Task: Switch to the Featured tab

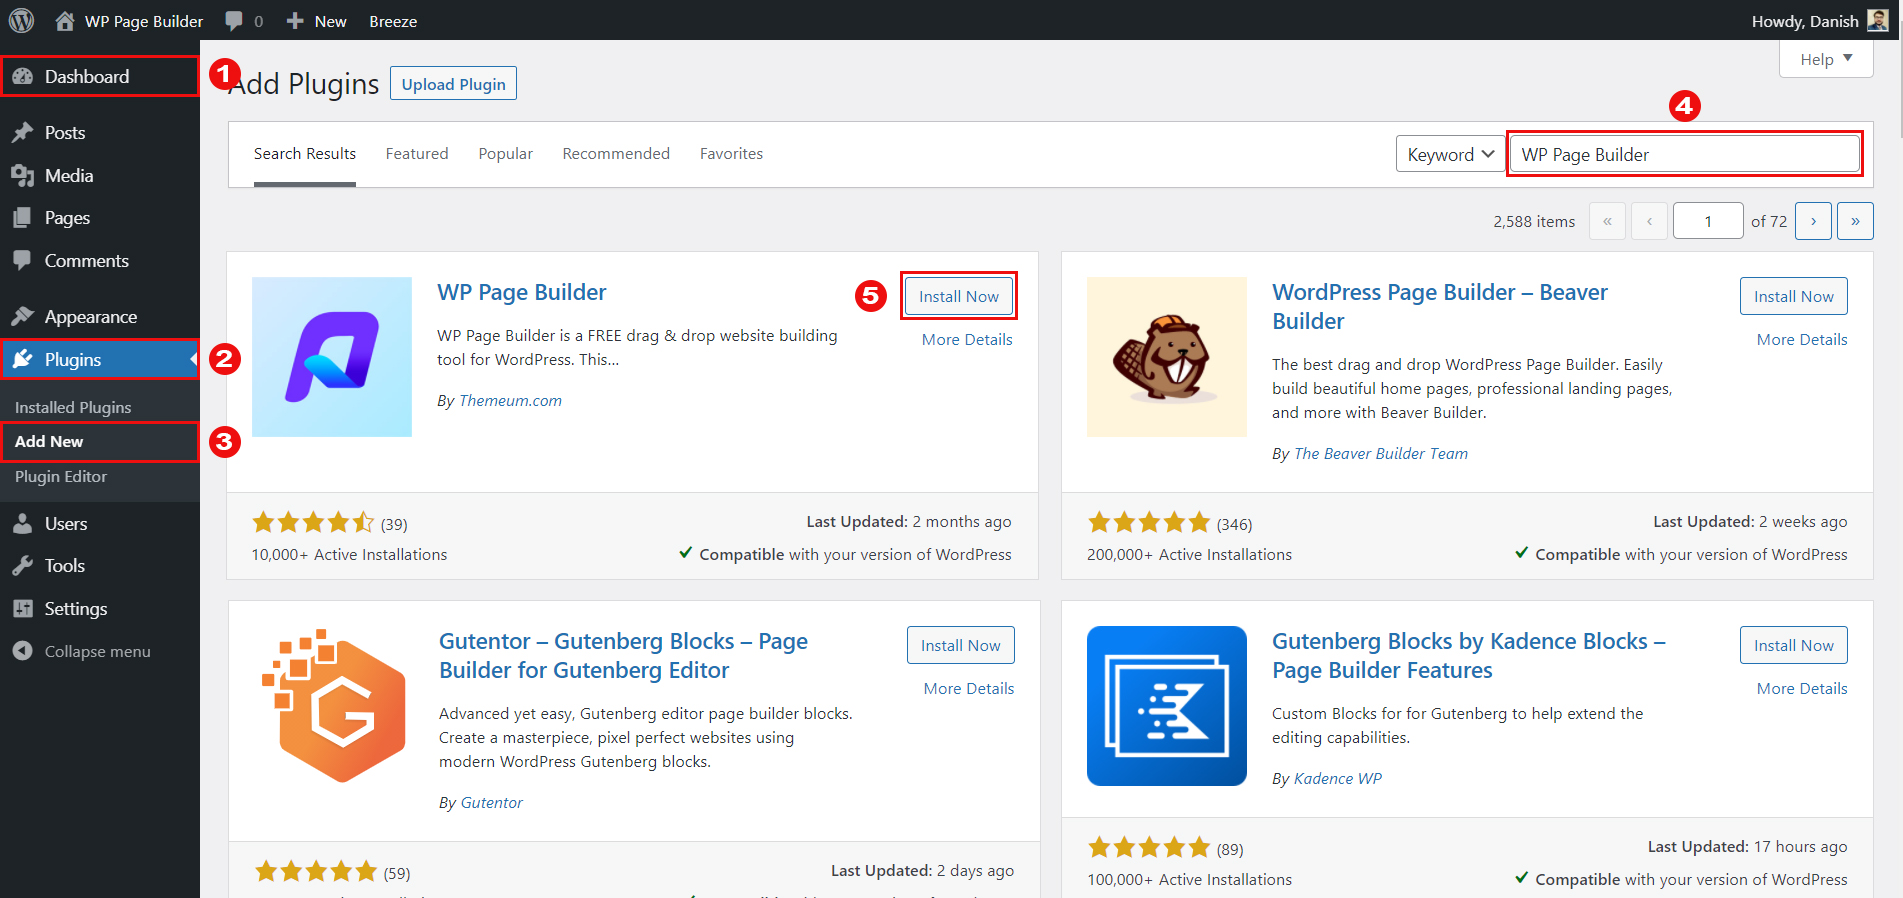Action: pos(417,154)
